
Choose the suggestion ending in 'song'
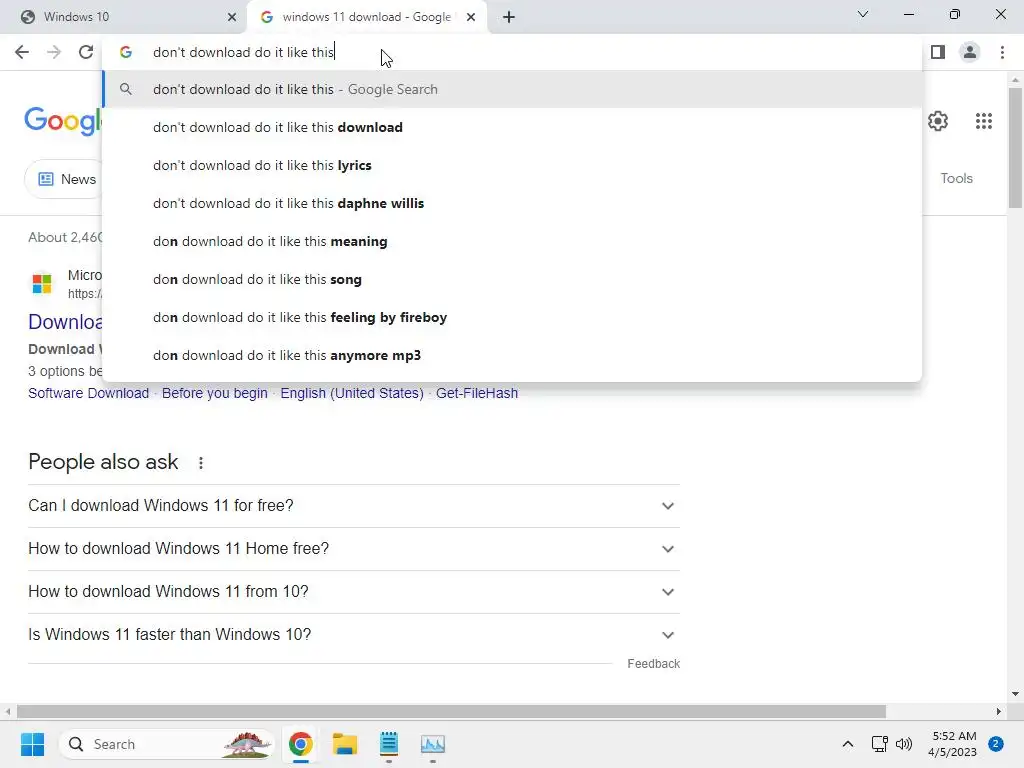(512, 279)
